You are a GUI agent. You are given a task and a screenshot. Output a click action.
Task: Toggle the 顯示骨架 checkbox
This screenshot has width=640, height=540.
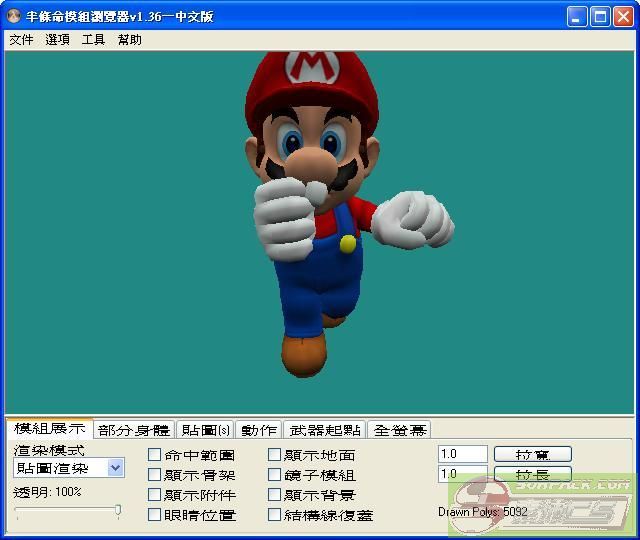point(155,475)
